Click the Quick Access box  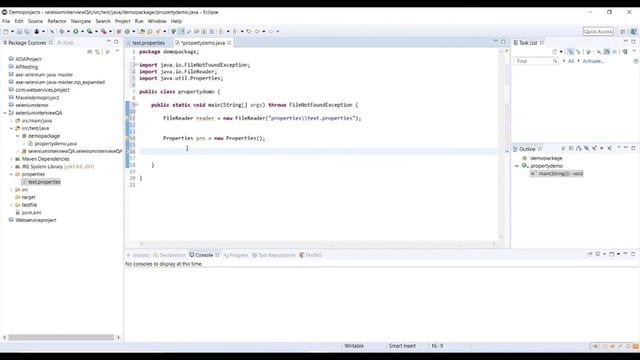[x=598, y=31]
